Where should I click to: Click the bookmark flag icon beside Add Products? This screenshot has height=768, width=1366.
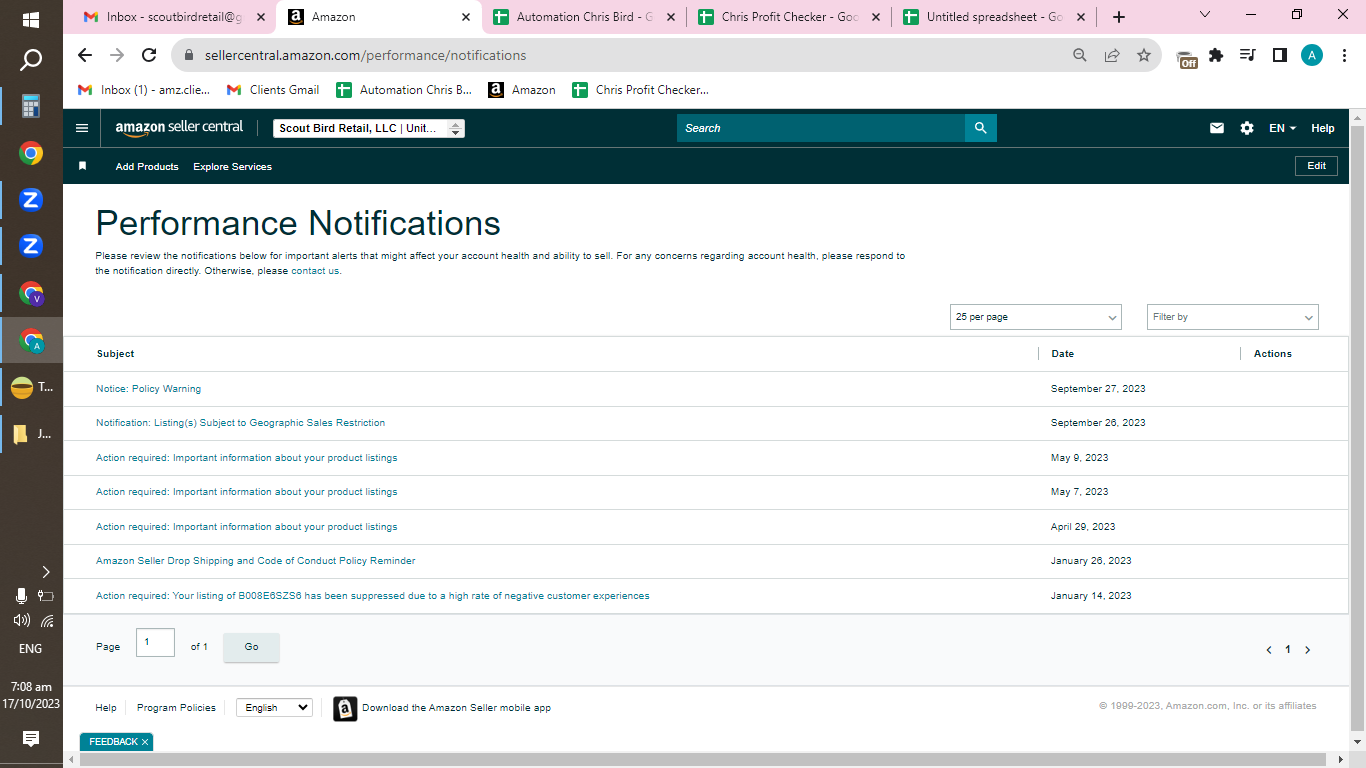(83, 166)
